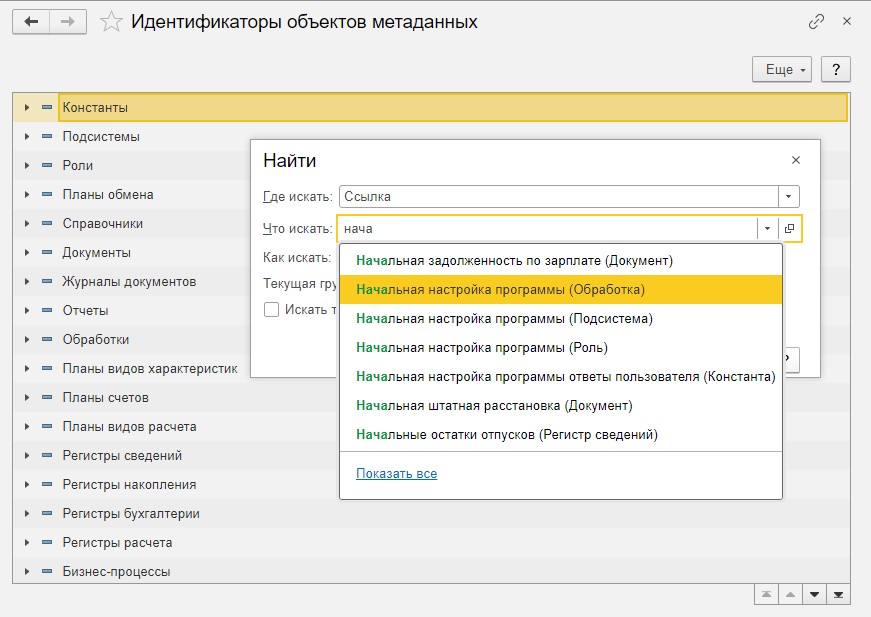Select Начальная настройка программы (Роль)
The height and width of the screenshot is (617, 871).
(x=560, y=347)
